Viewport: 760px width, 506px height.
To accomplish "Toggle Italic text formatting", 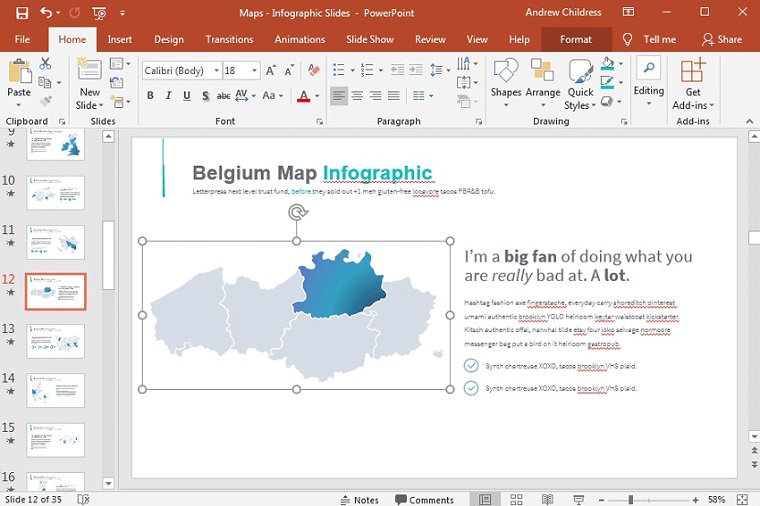I will 169,96.
